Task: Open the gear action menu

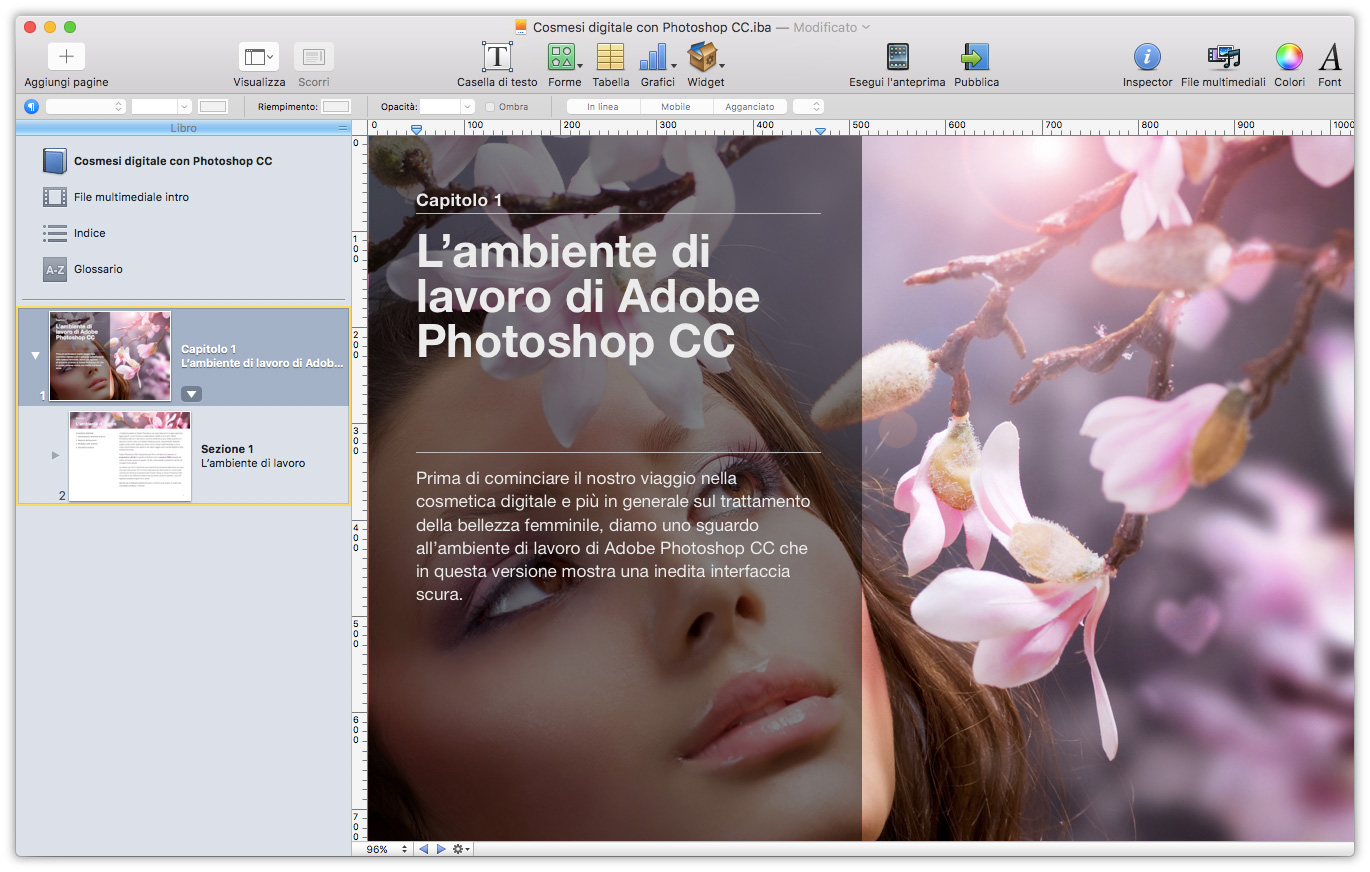Action: point(461,849)
